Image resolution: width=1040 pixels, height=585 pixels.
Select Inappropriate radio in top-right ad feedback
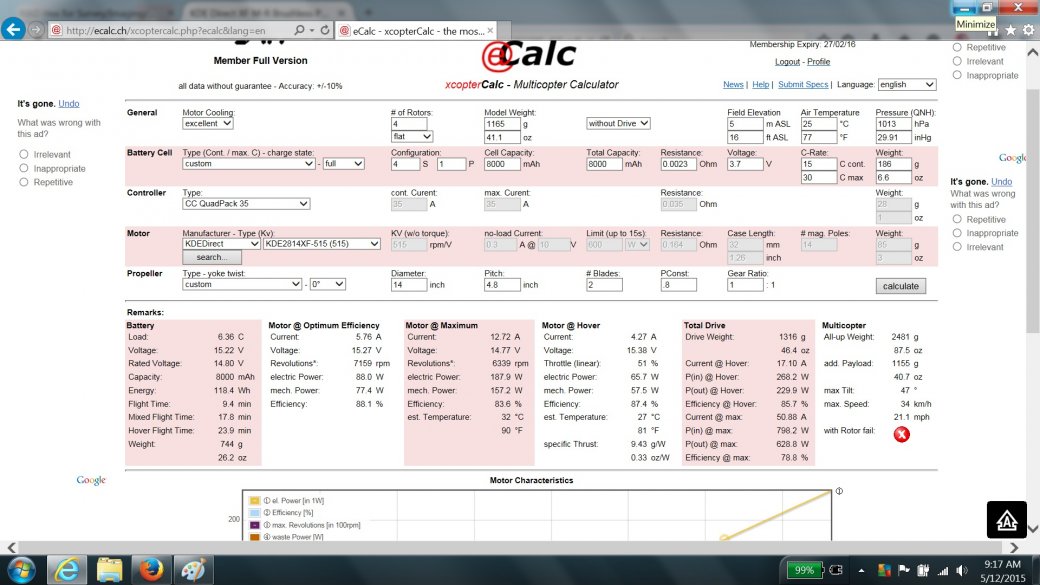957,75
